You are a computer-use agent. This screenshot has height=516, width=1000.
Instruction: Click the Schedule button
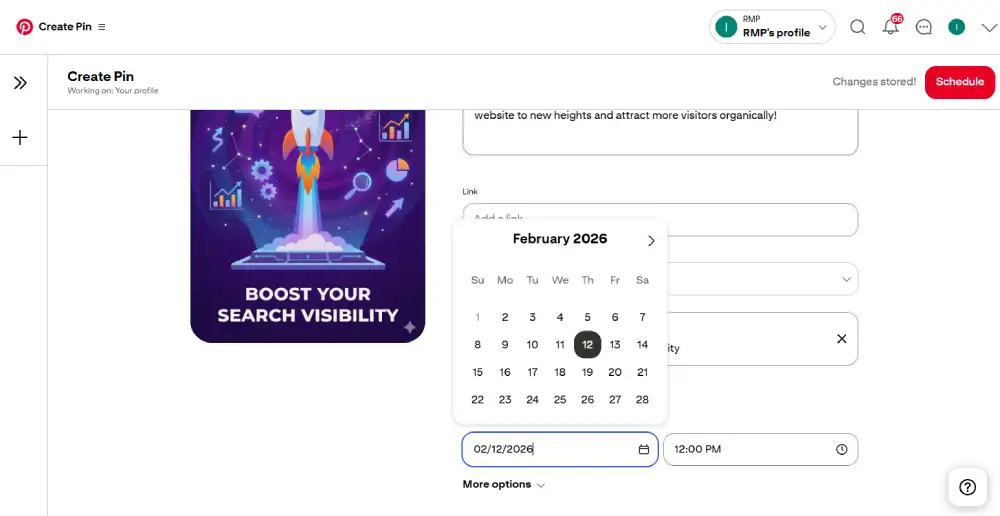[959, 82]
